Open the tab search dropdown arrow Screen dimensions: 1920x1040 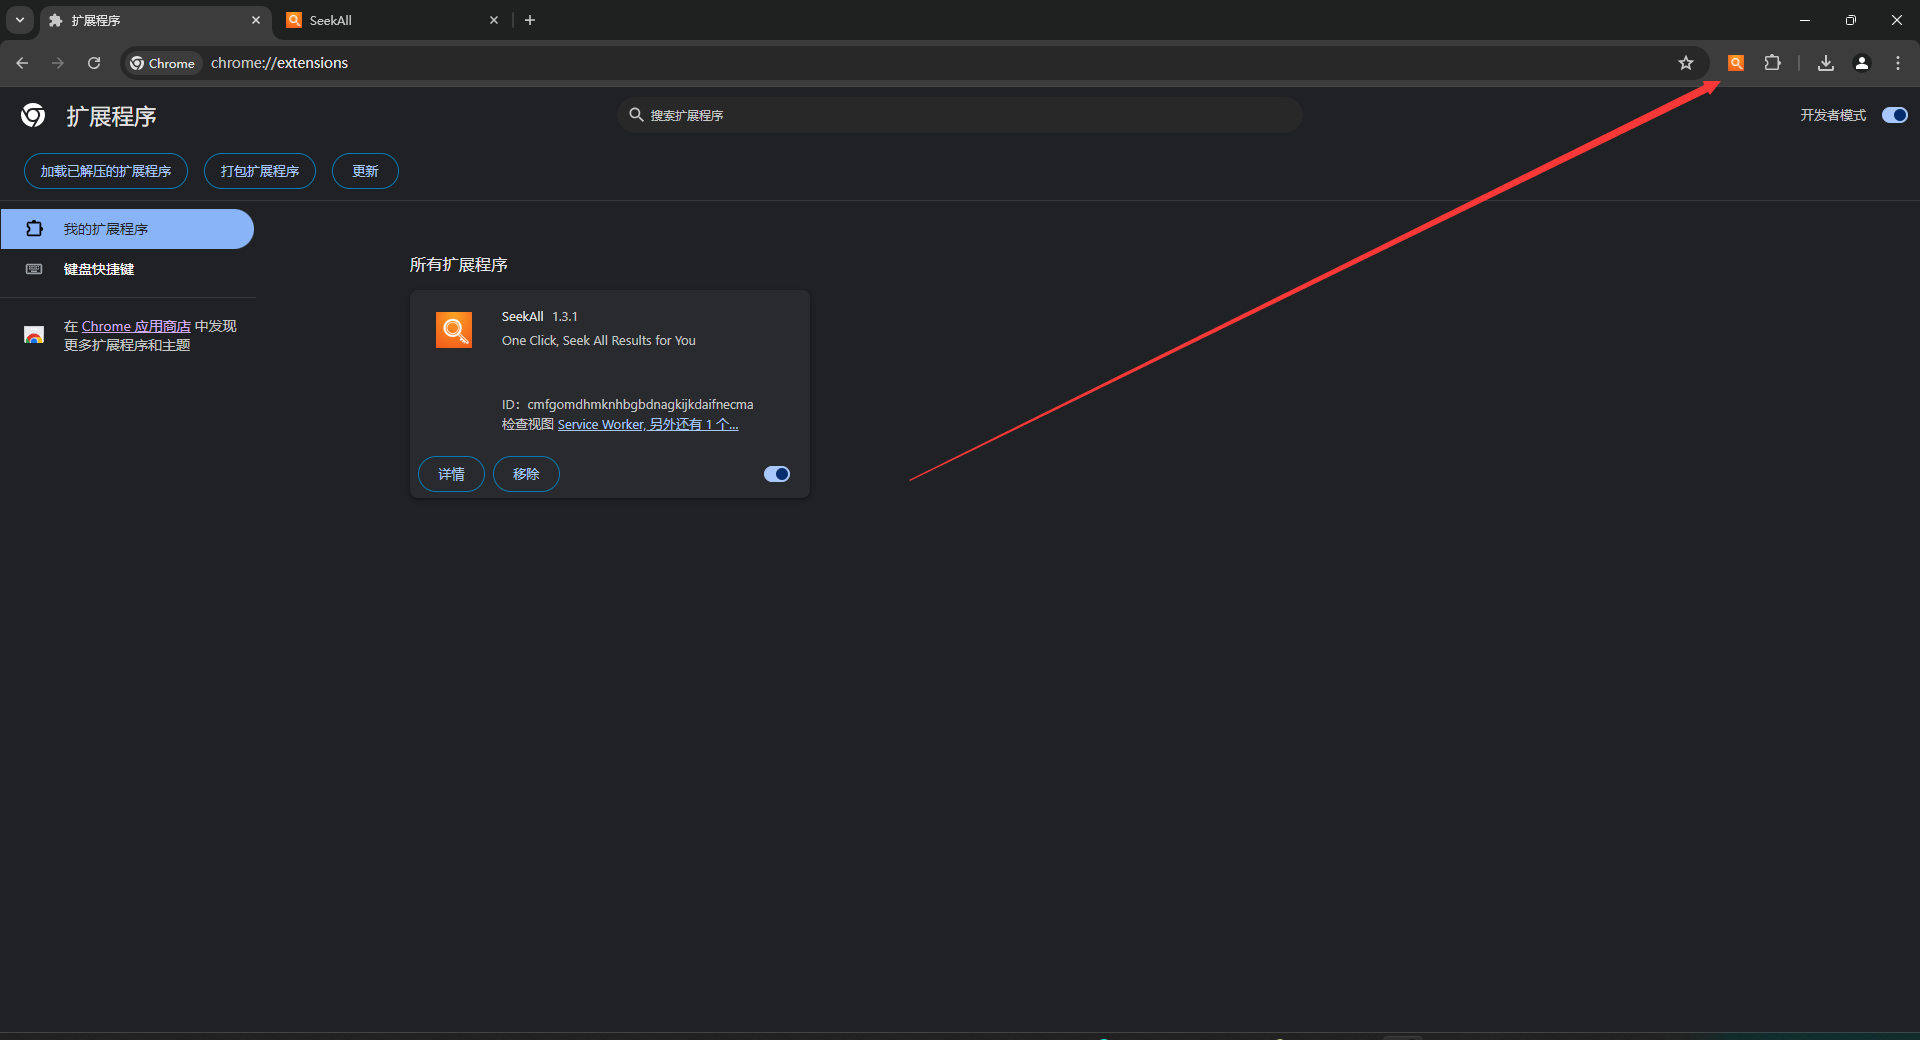20,20
